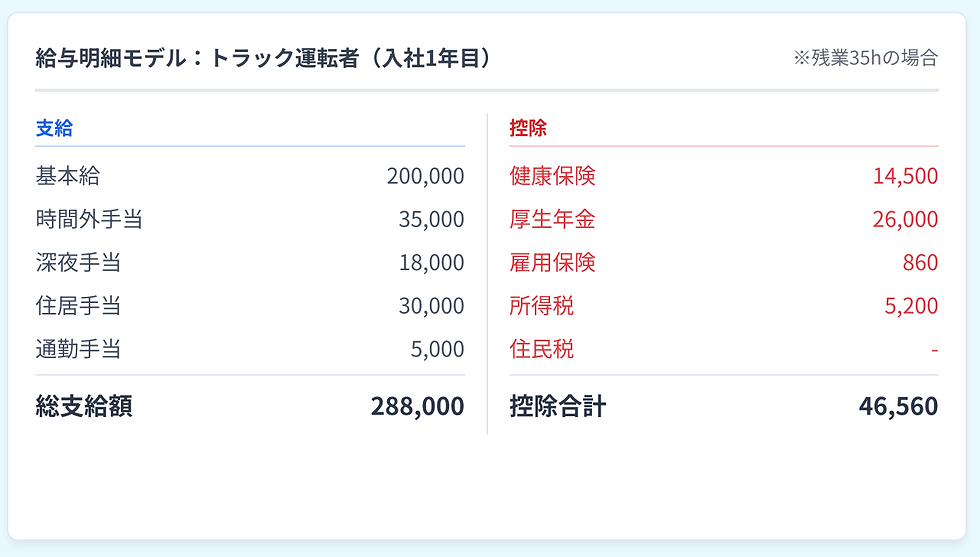Click the 深夜手当 label
Screen dimensions: 980x557
(78, 262)
